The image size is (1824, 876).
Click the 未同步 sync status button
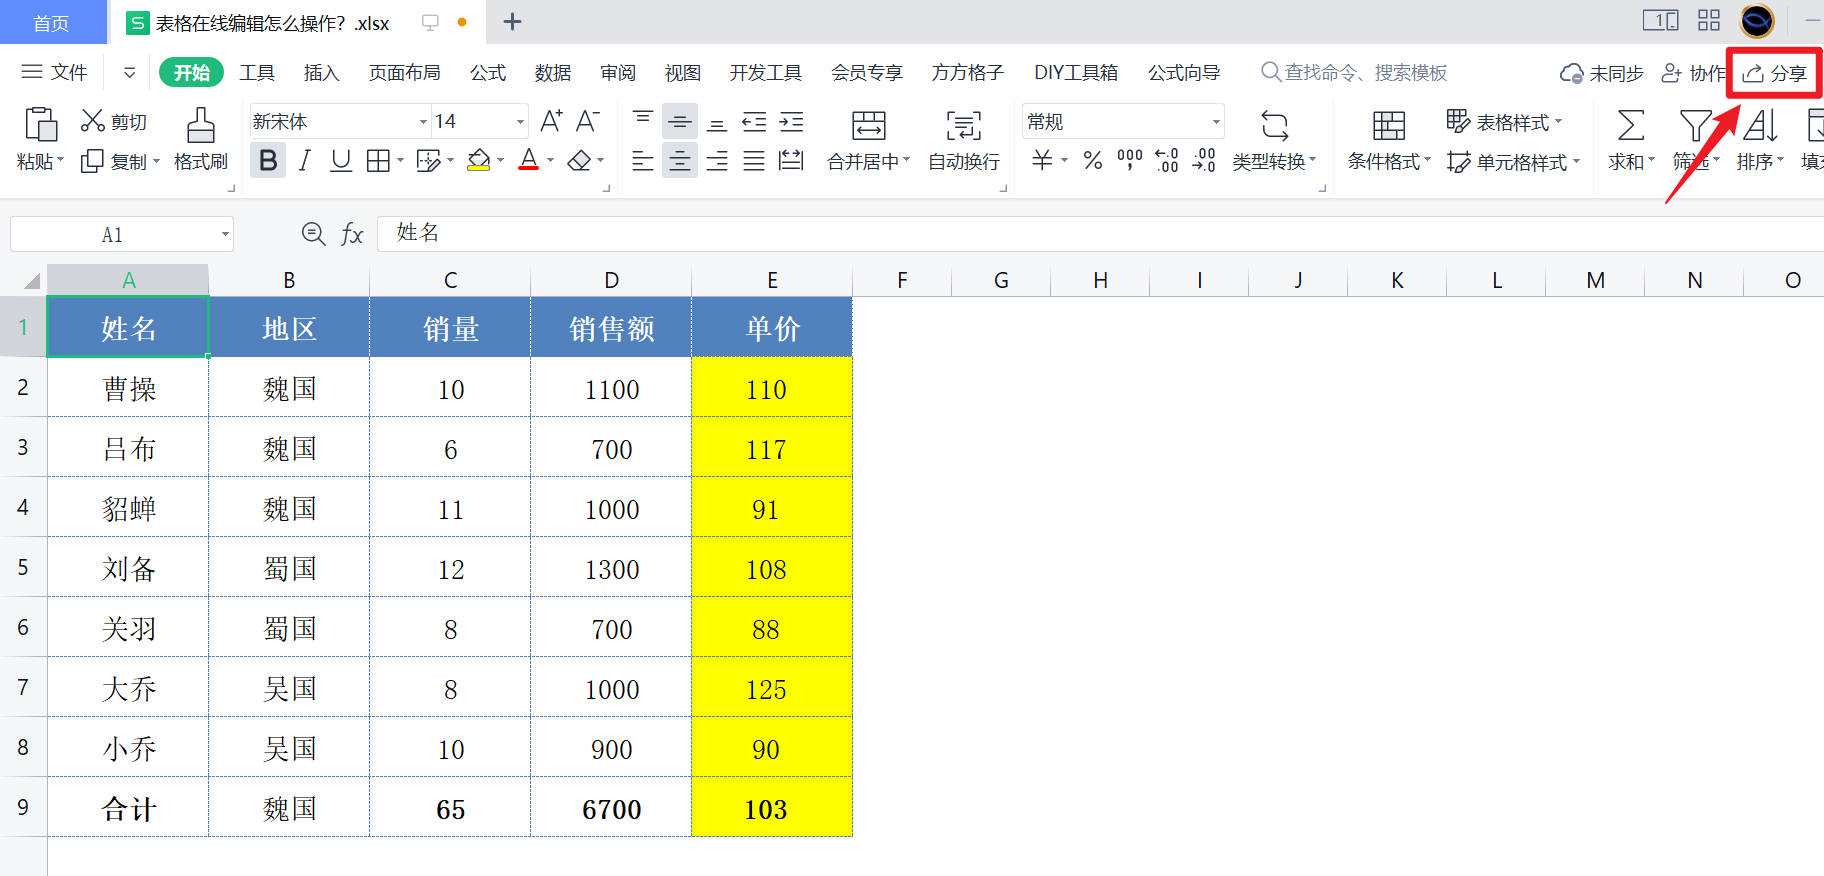pos(1601,73)
